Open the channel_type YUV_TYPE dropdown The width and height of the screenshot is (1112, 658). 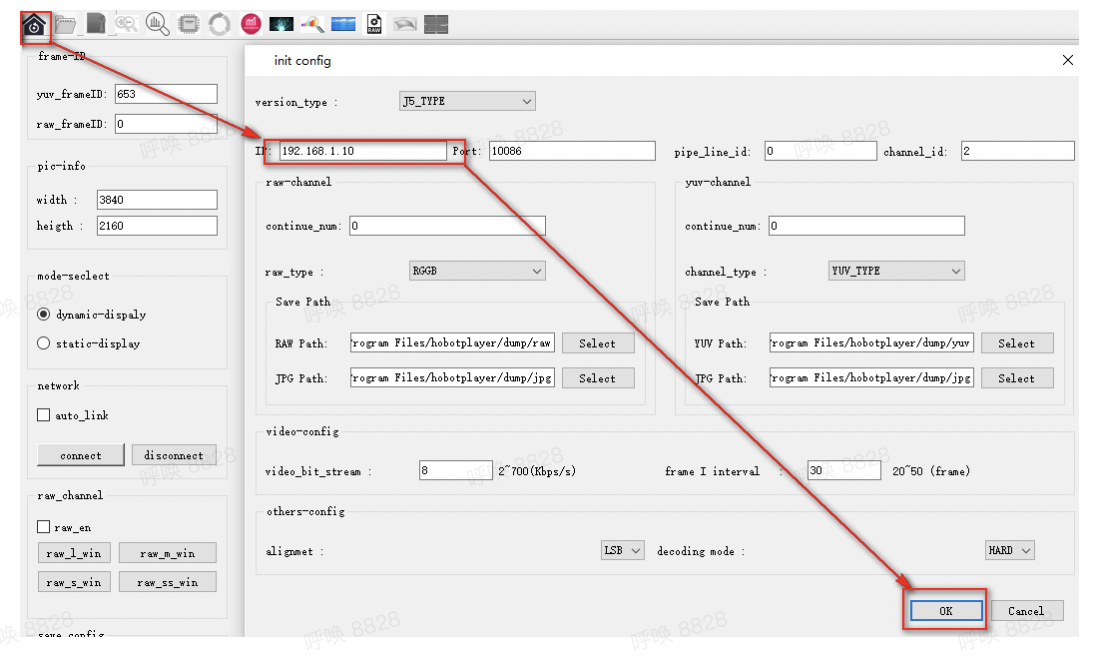click(x=896, y=271)
